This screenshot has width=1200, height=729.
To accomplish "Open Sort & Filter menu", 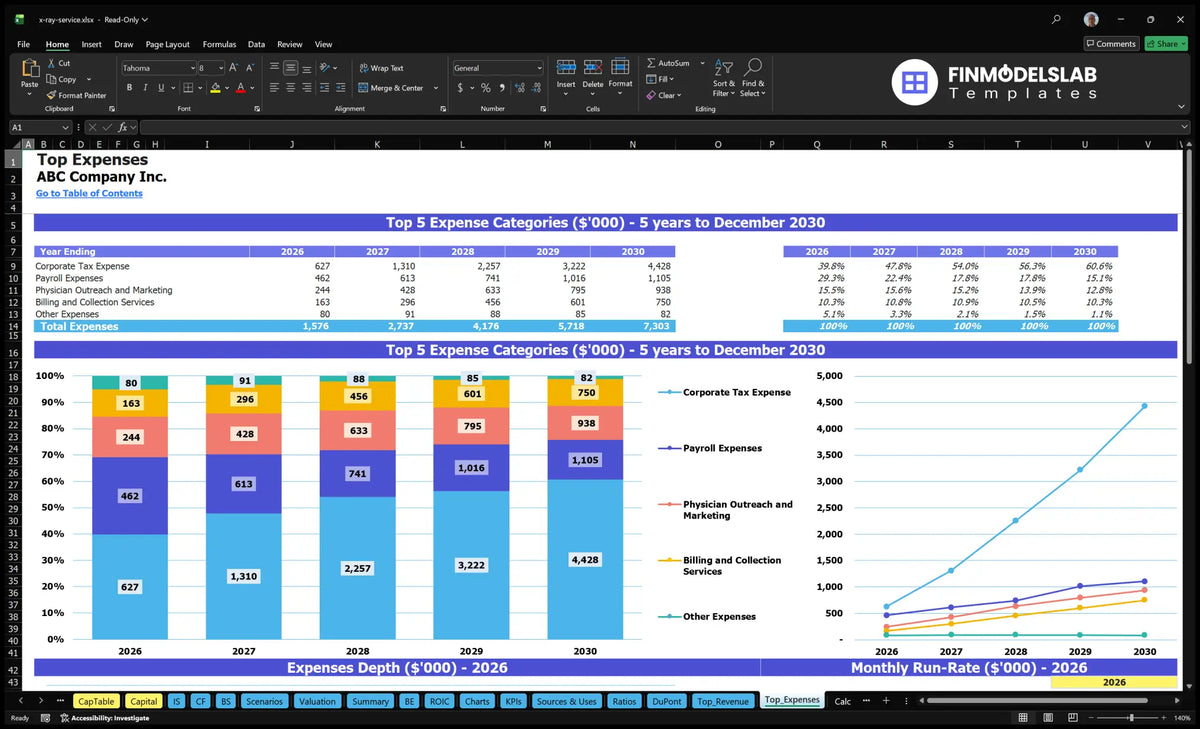I will [723, 78].
